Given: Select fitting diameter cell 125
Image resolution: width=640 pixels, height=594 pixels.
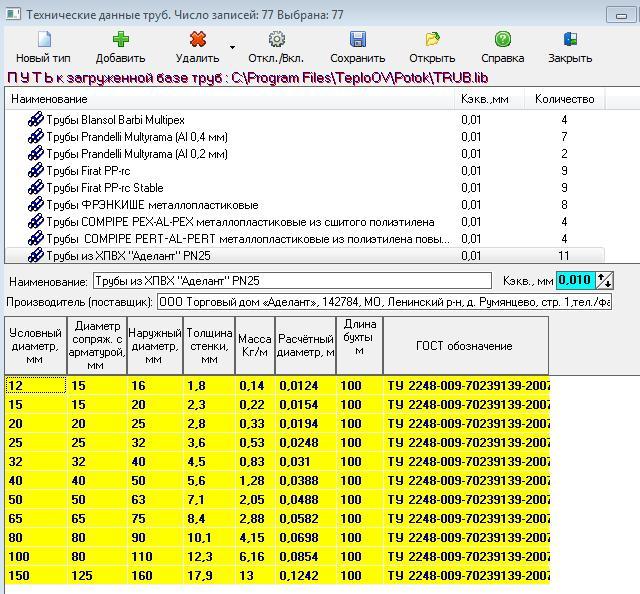Looking at the screenshot, I should [x=97, y=576].
